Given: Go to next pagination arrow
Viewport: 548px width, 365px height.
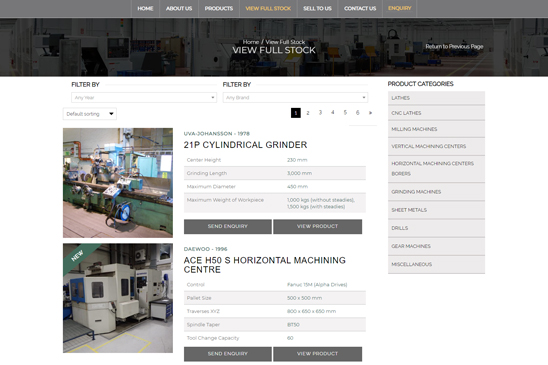Looking at the screenshot, I should 370,113.
